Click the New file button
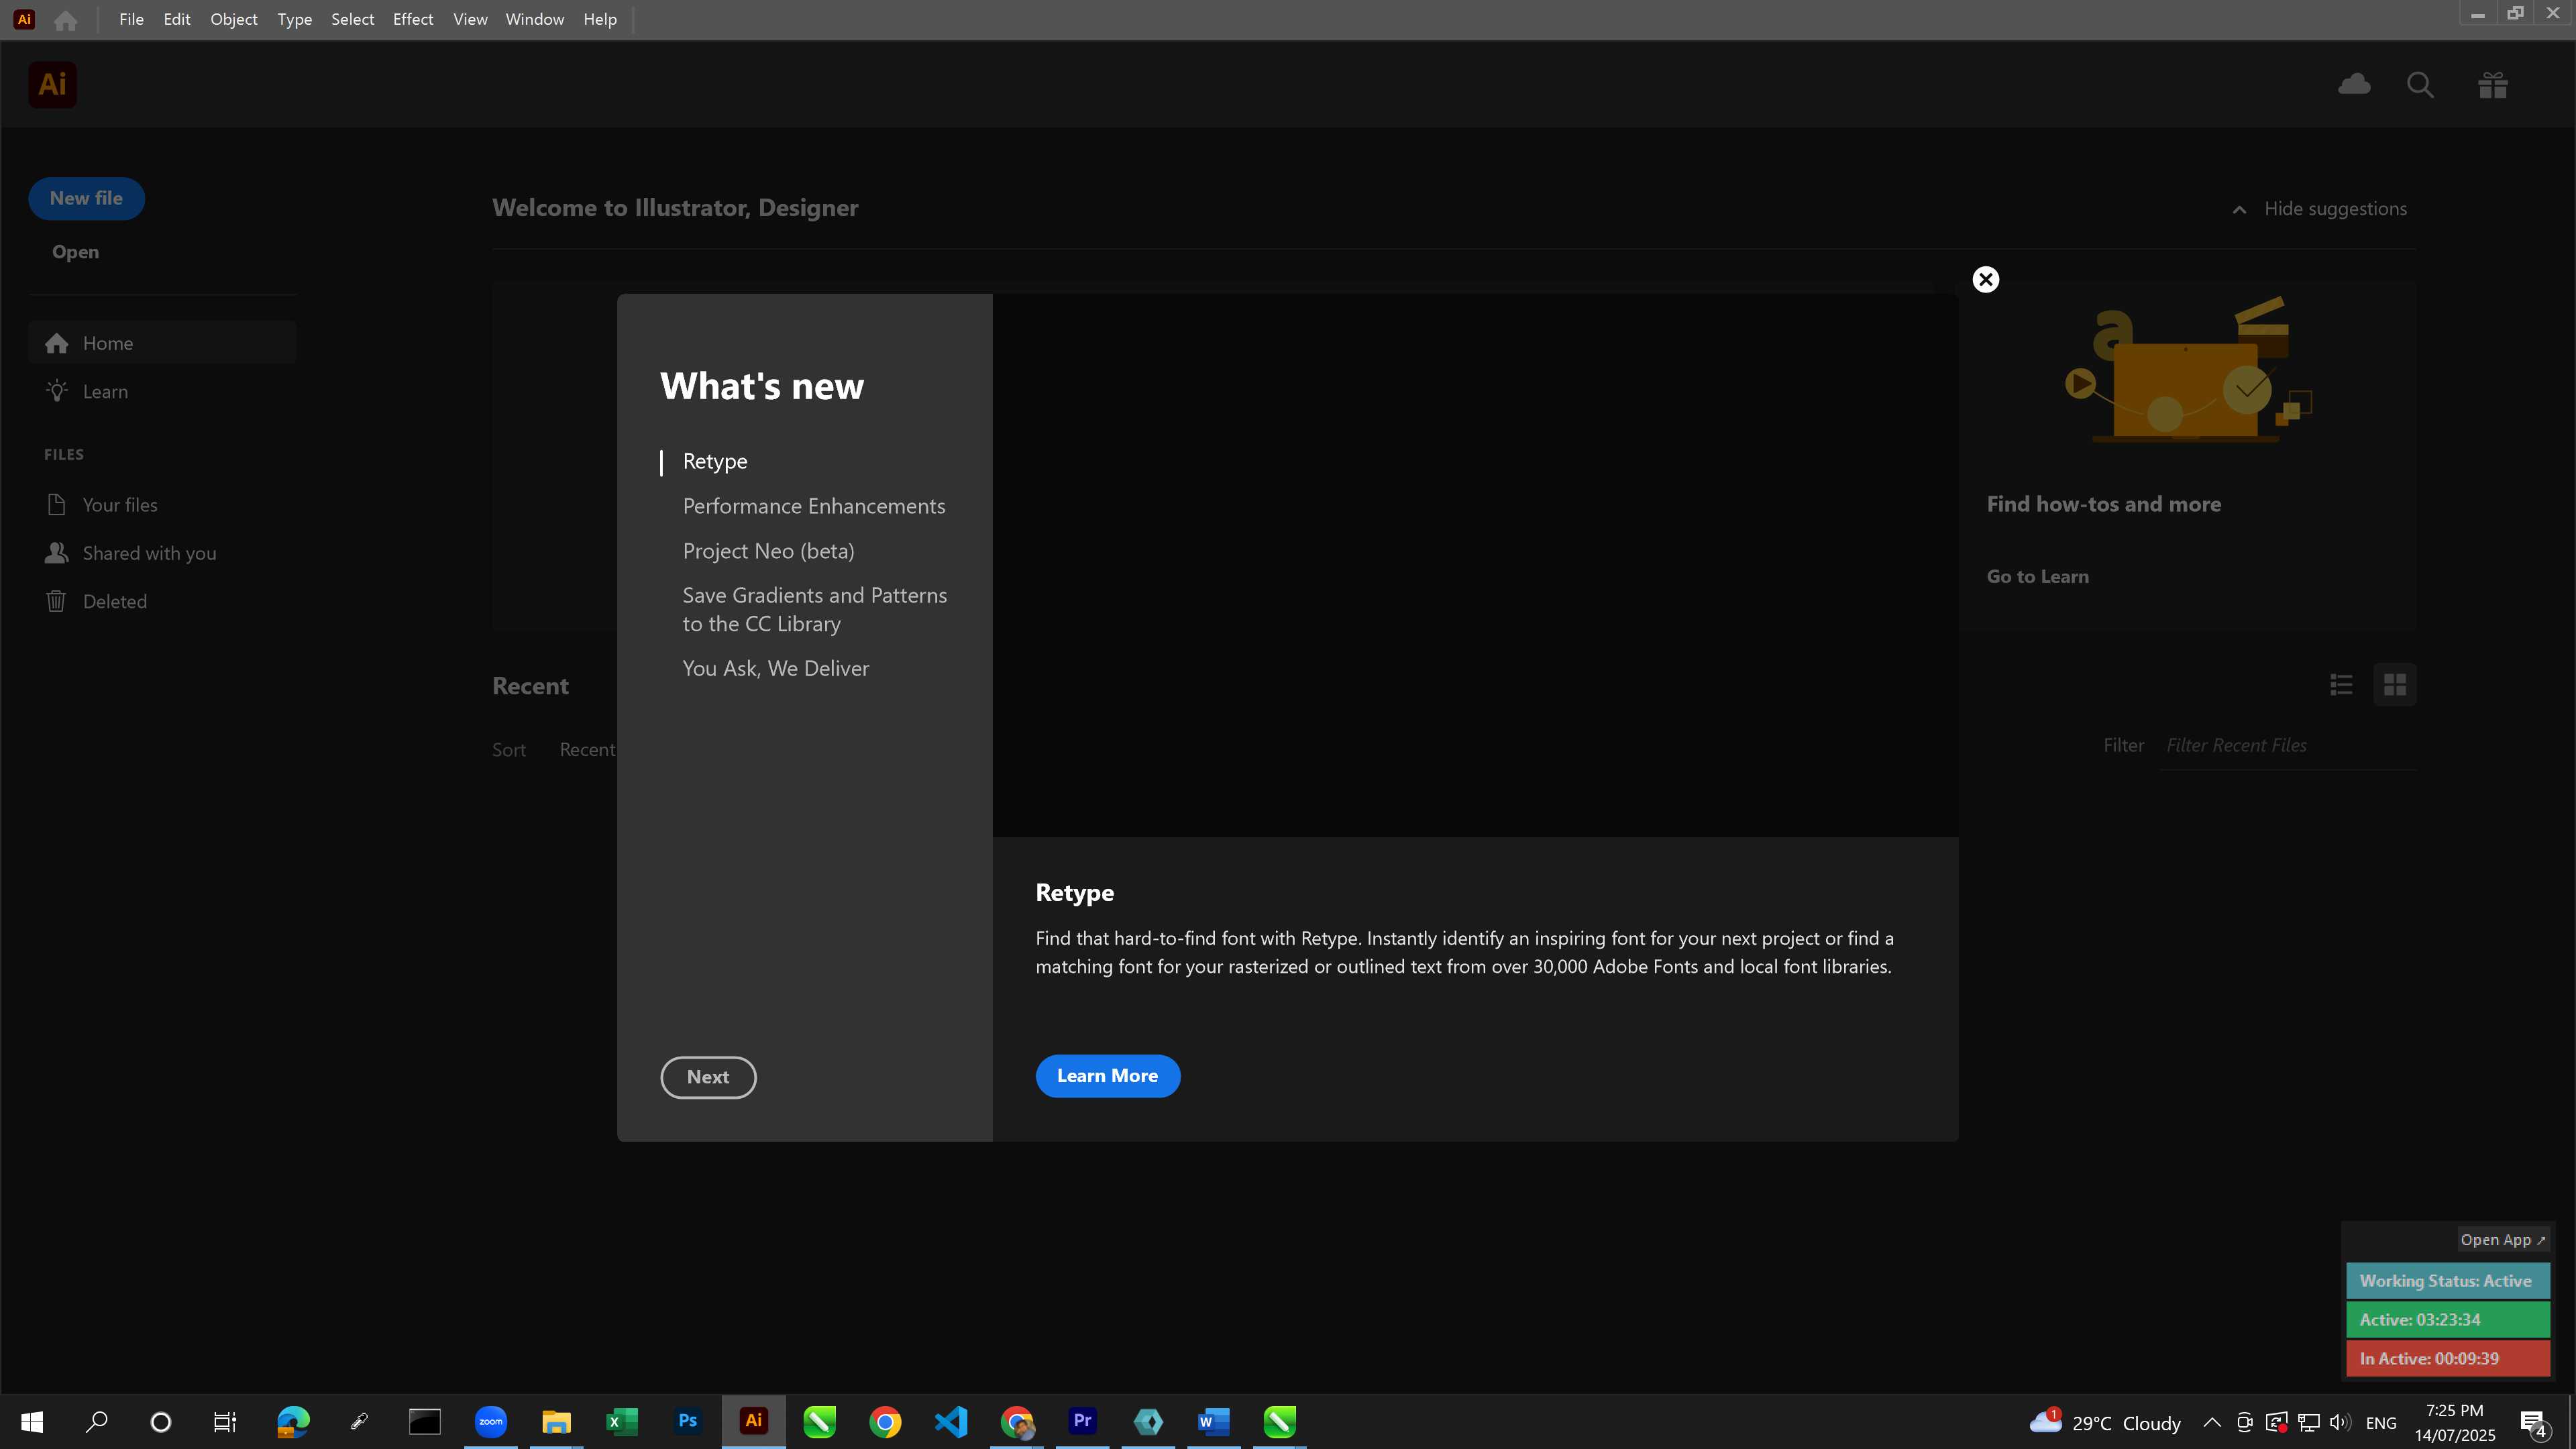The image size is (2576, 1449). click(x=86, y=198)
